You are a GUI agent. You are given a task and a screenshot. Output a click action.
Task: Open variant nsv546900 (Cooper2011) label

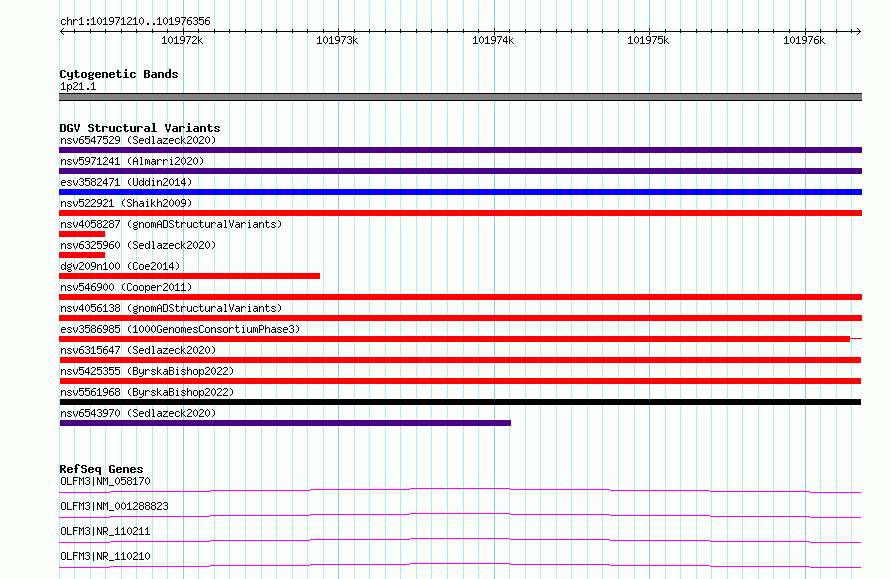tap(126, 287)
